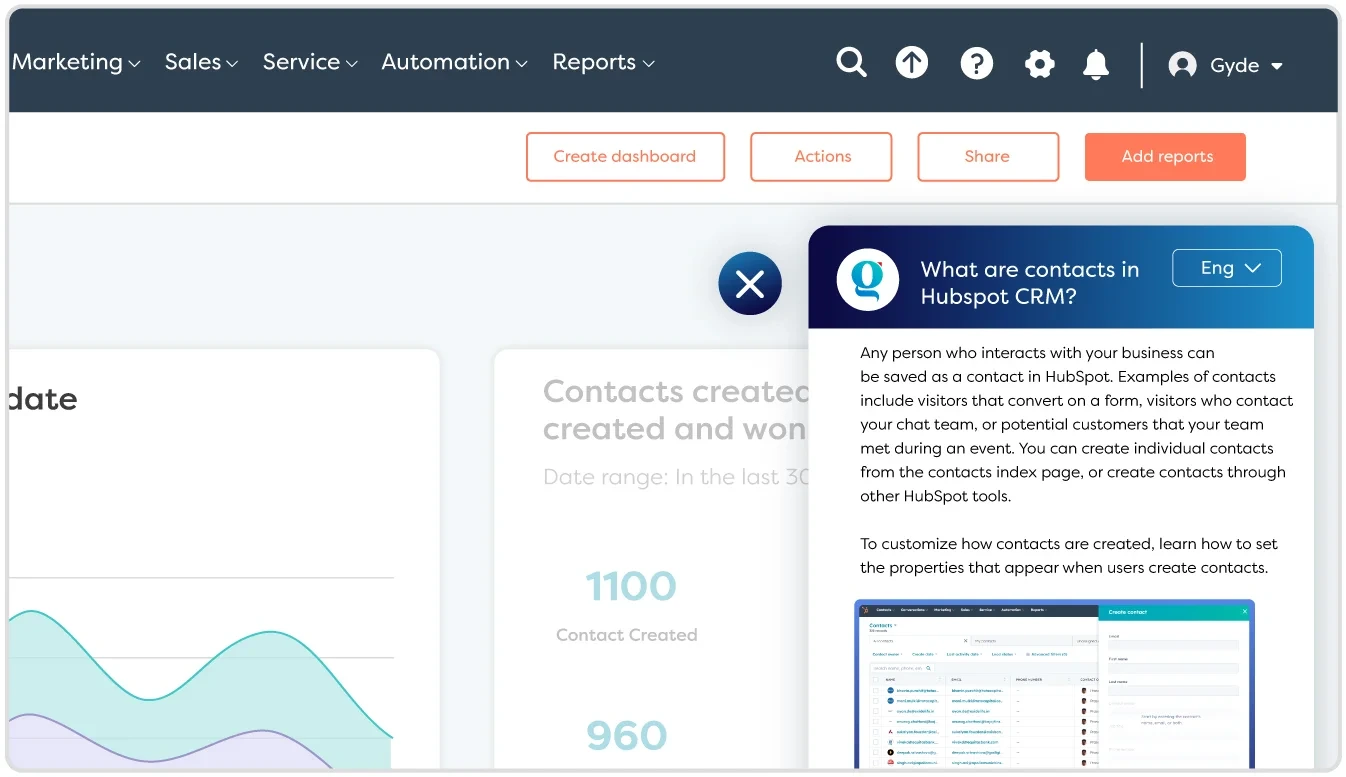Click the Share button
This screenshot has width=1346, height=777.
point(988,156)
